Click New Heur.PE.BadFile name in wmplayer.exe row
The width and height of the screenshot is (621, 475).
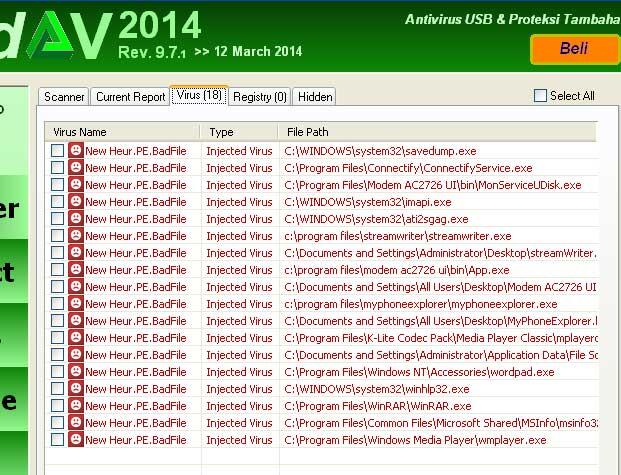click(x=135, y=440)
